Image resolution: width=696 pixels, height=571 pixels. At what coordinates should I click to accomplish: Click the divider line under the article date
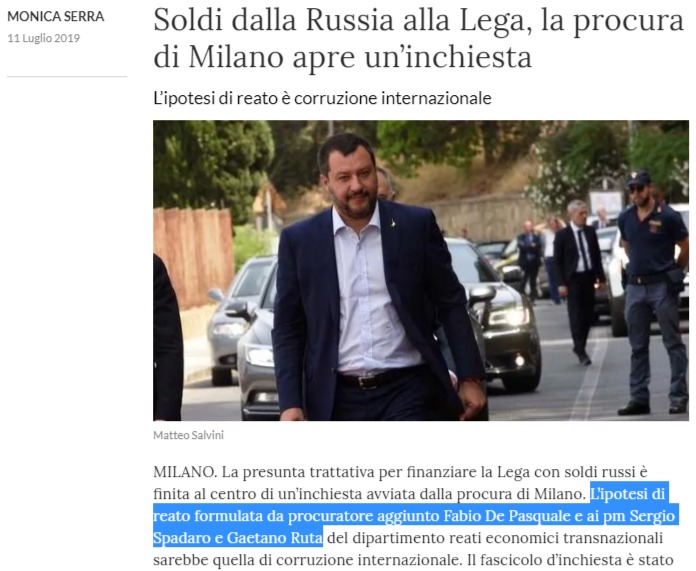[67, 76]
